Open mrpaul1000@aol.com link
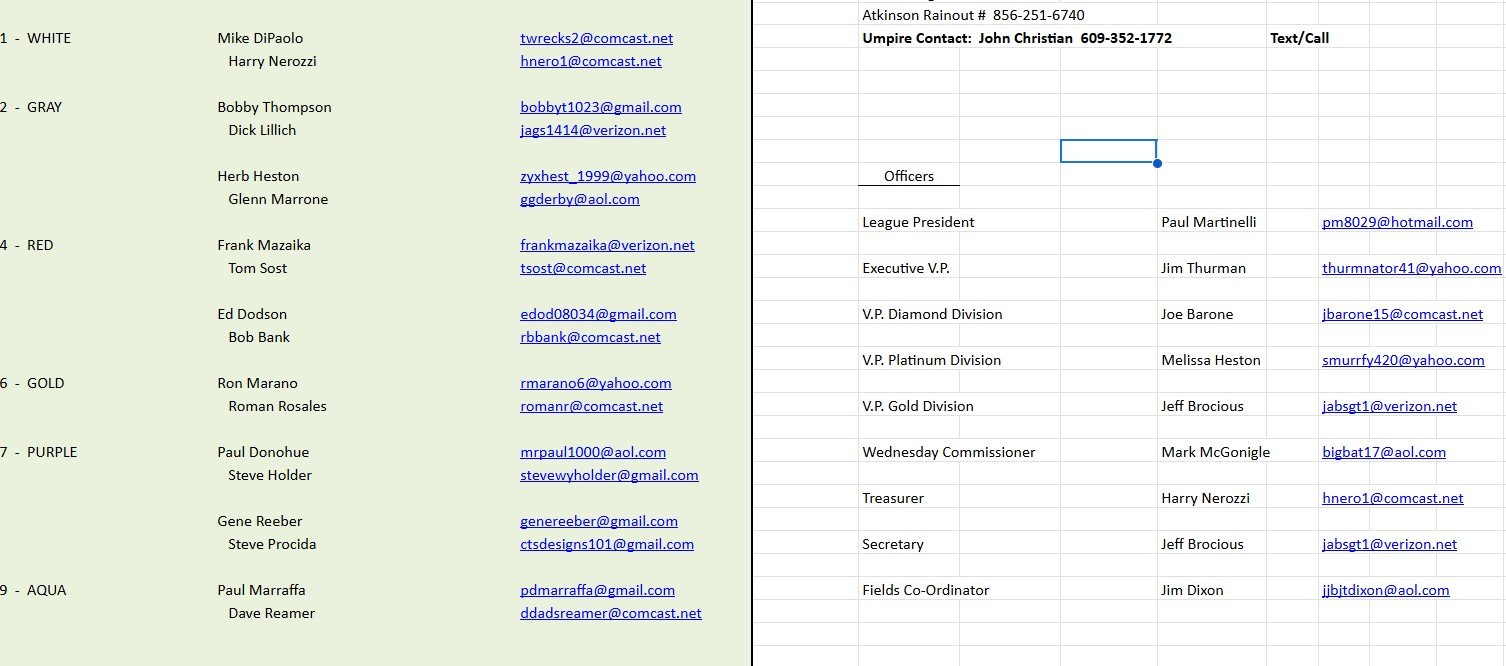Viewport: 1506px width, 666px height. click(593, 452)
